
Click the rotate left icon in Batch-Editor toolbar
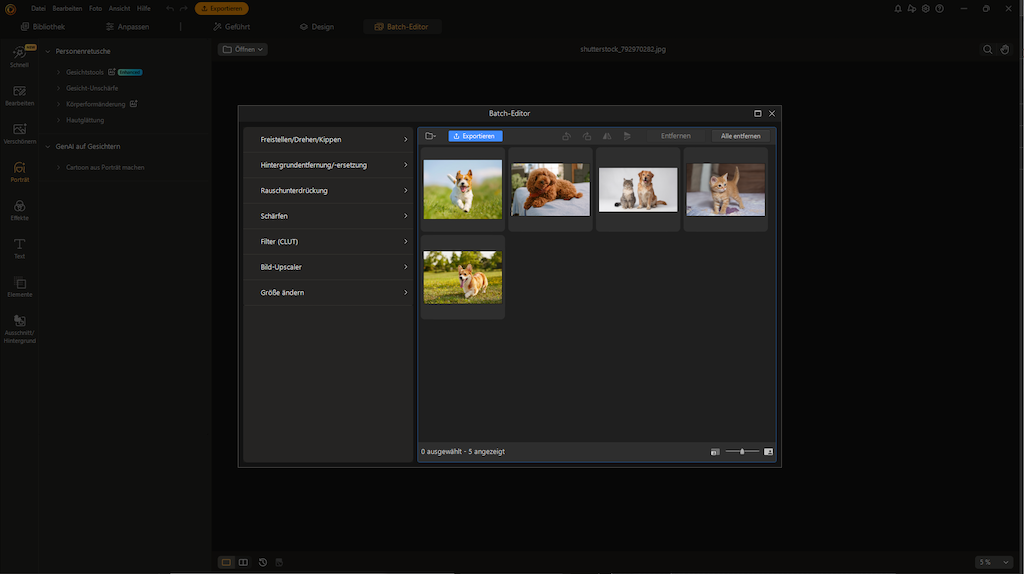[x=567, y=136]
